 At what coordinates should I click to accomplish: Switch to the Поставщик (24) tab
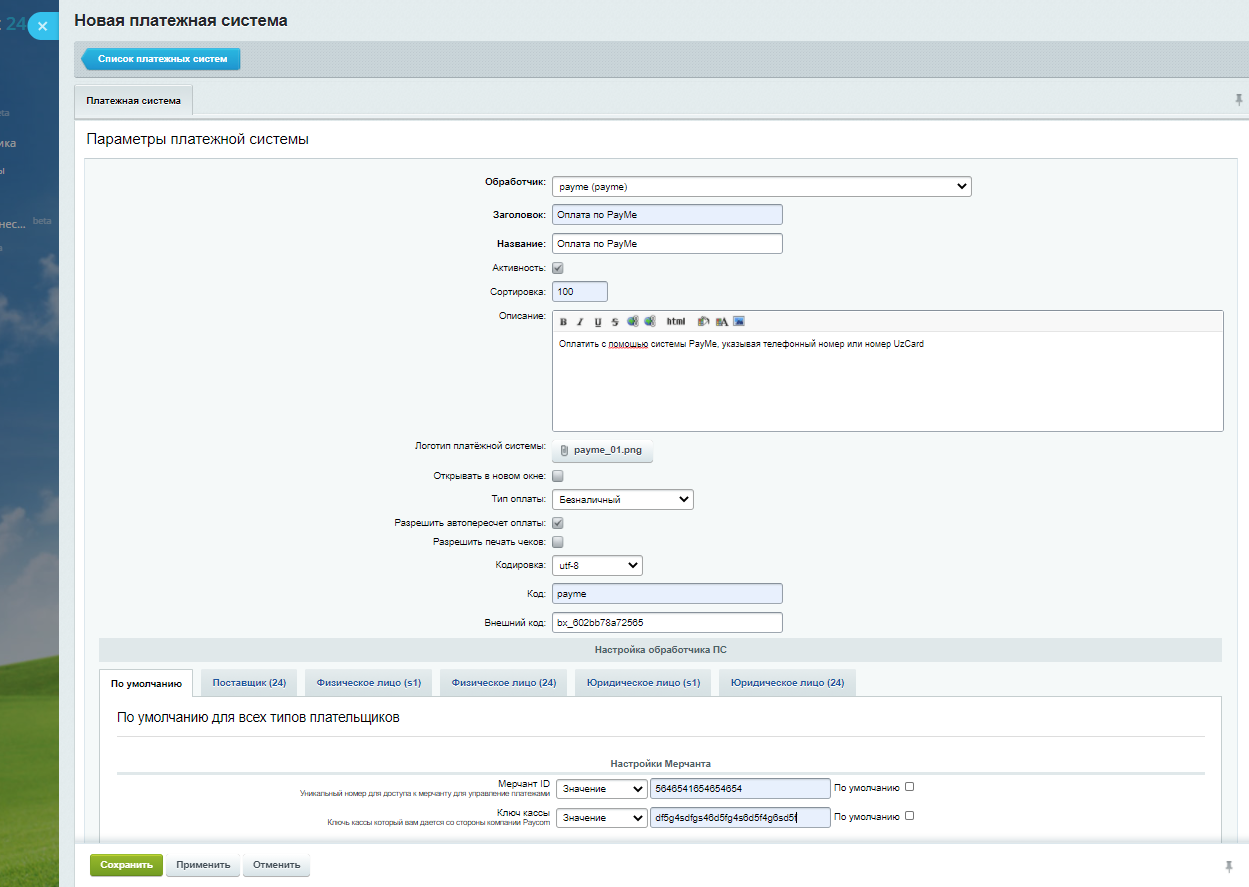coord(249,683)
